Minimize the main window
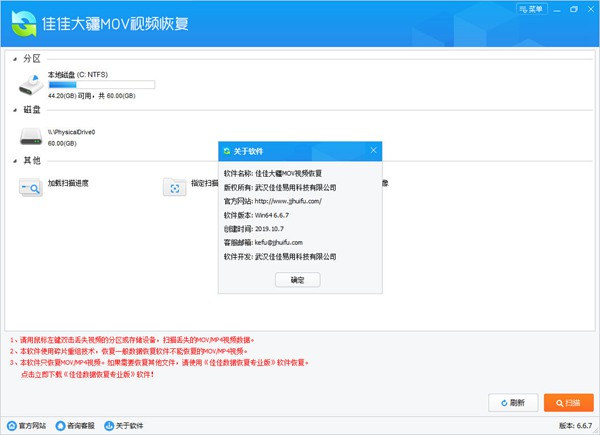This screenshot has width=600, height=435. pos(557,10)
